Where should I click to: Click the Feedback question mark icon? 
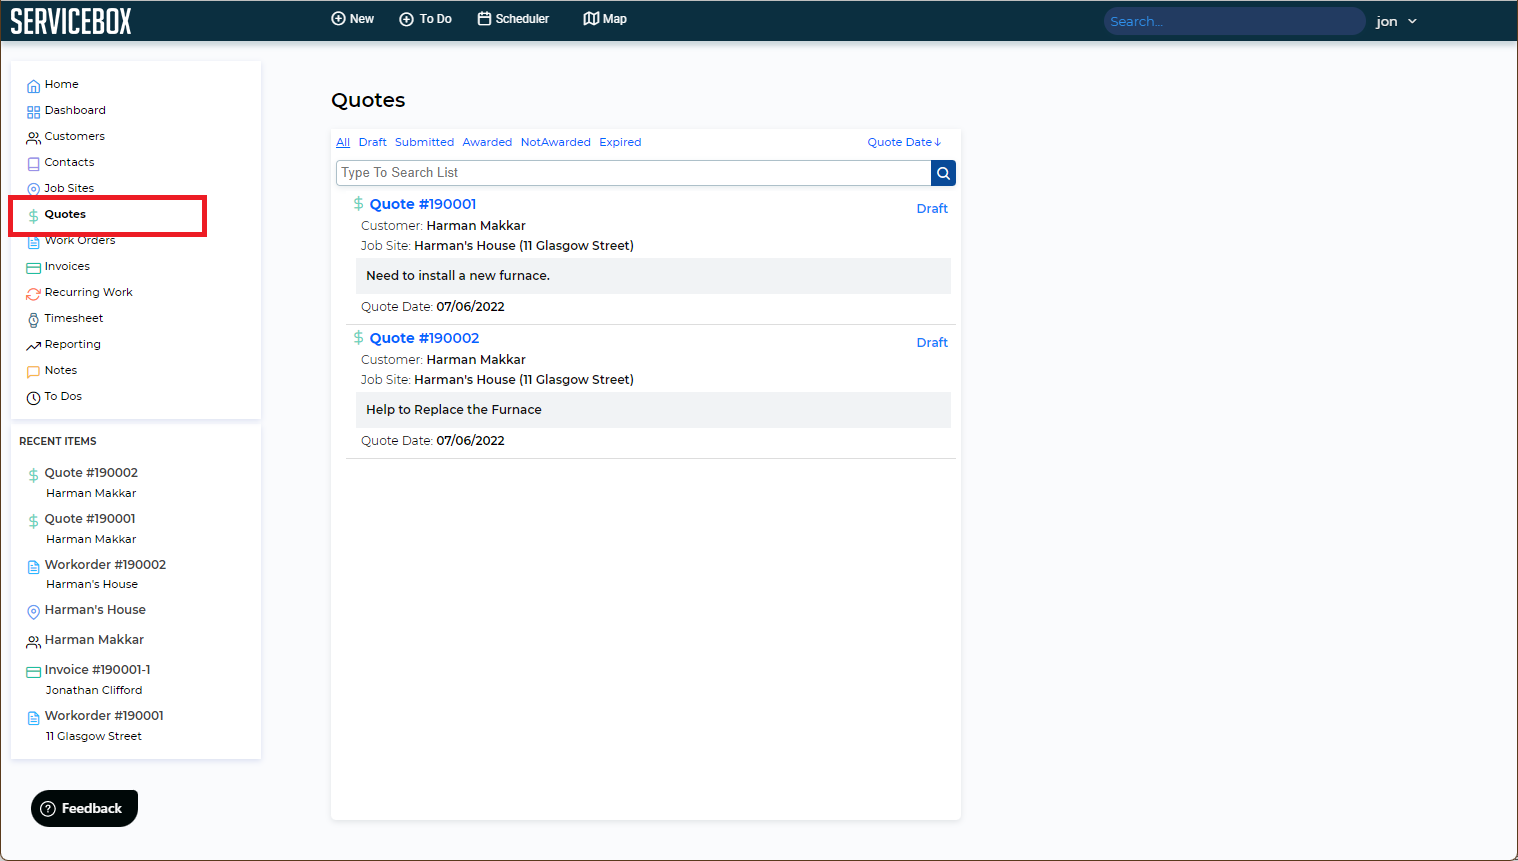point(47,809)
